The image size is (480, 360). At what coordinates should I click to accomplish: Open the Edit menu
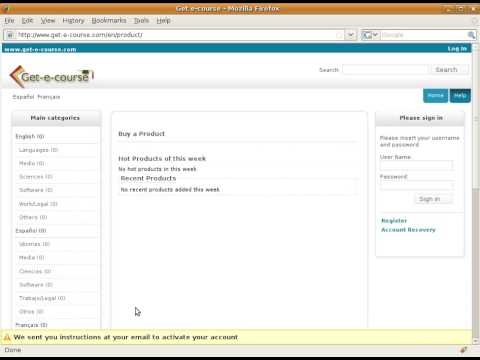[x=27, y=21]
